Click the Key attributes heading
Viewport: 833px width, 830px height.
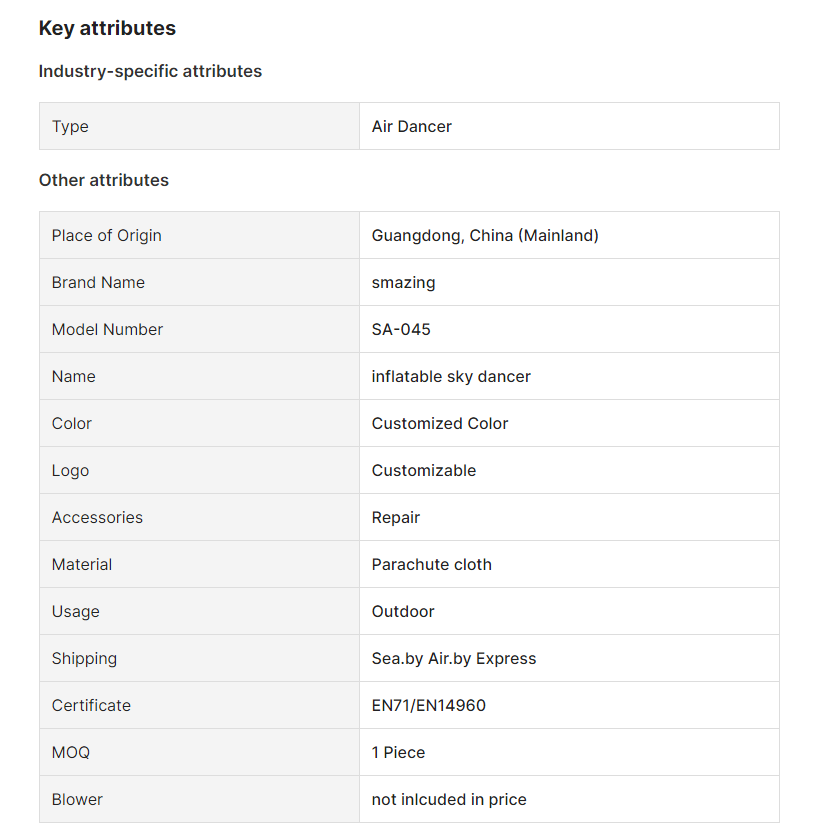(x=107, y=28)
